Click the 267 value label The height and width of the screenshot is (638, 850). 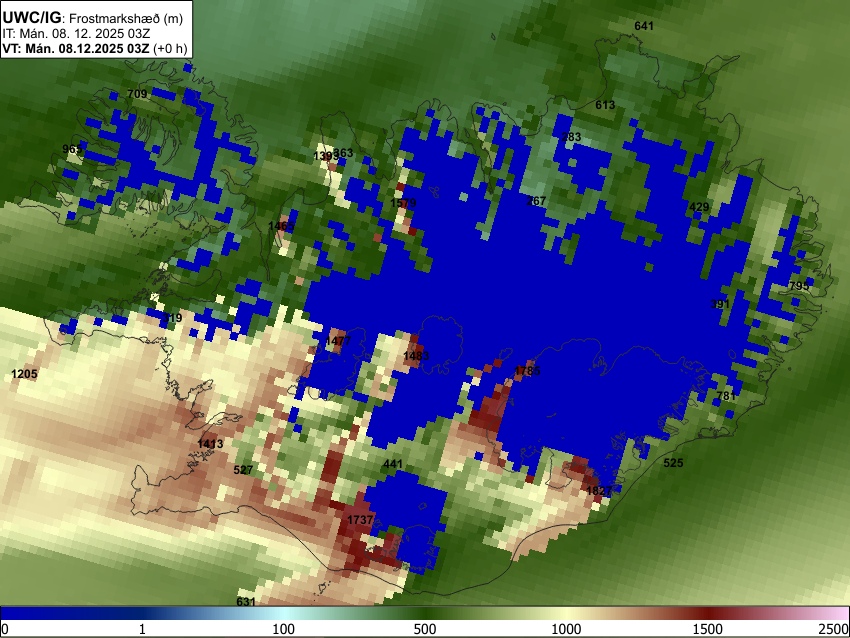pyautogui.click(x=536, y=201)
